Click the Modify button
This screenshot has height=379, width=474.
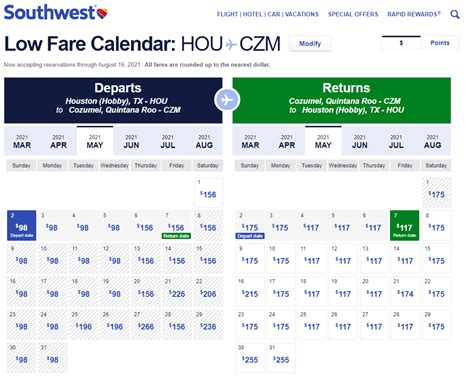pyautogui.click(x=310, y=43)
